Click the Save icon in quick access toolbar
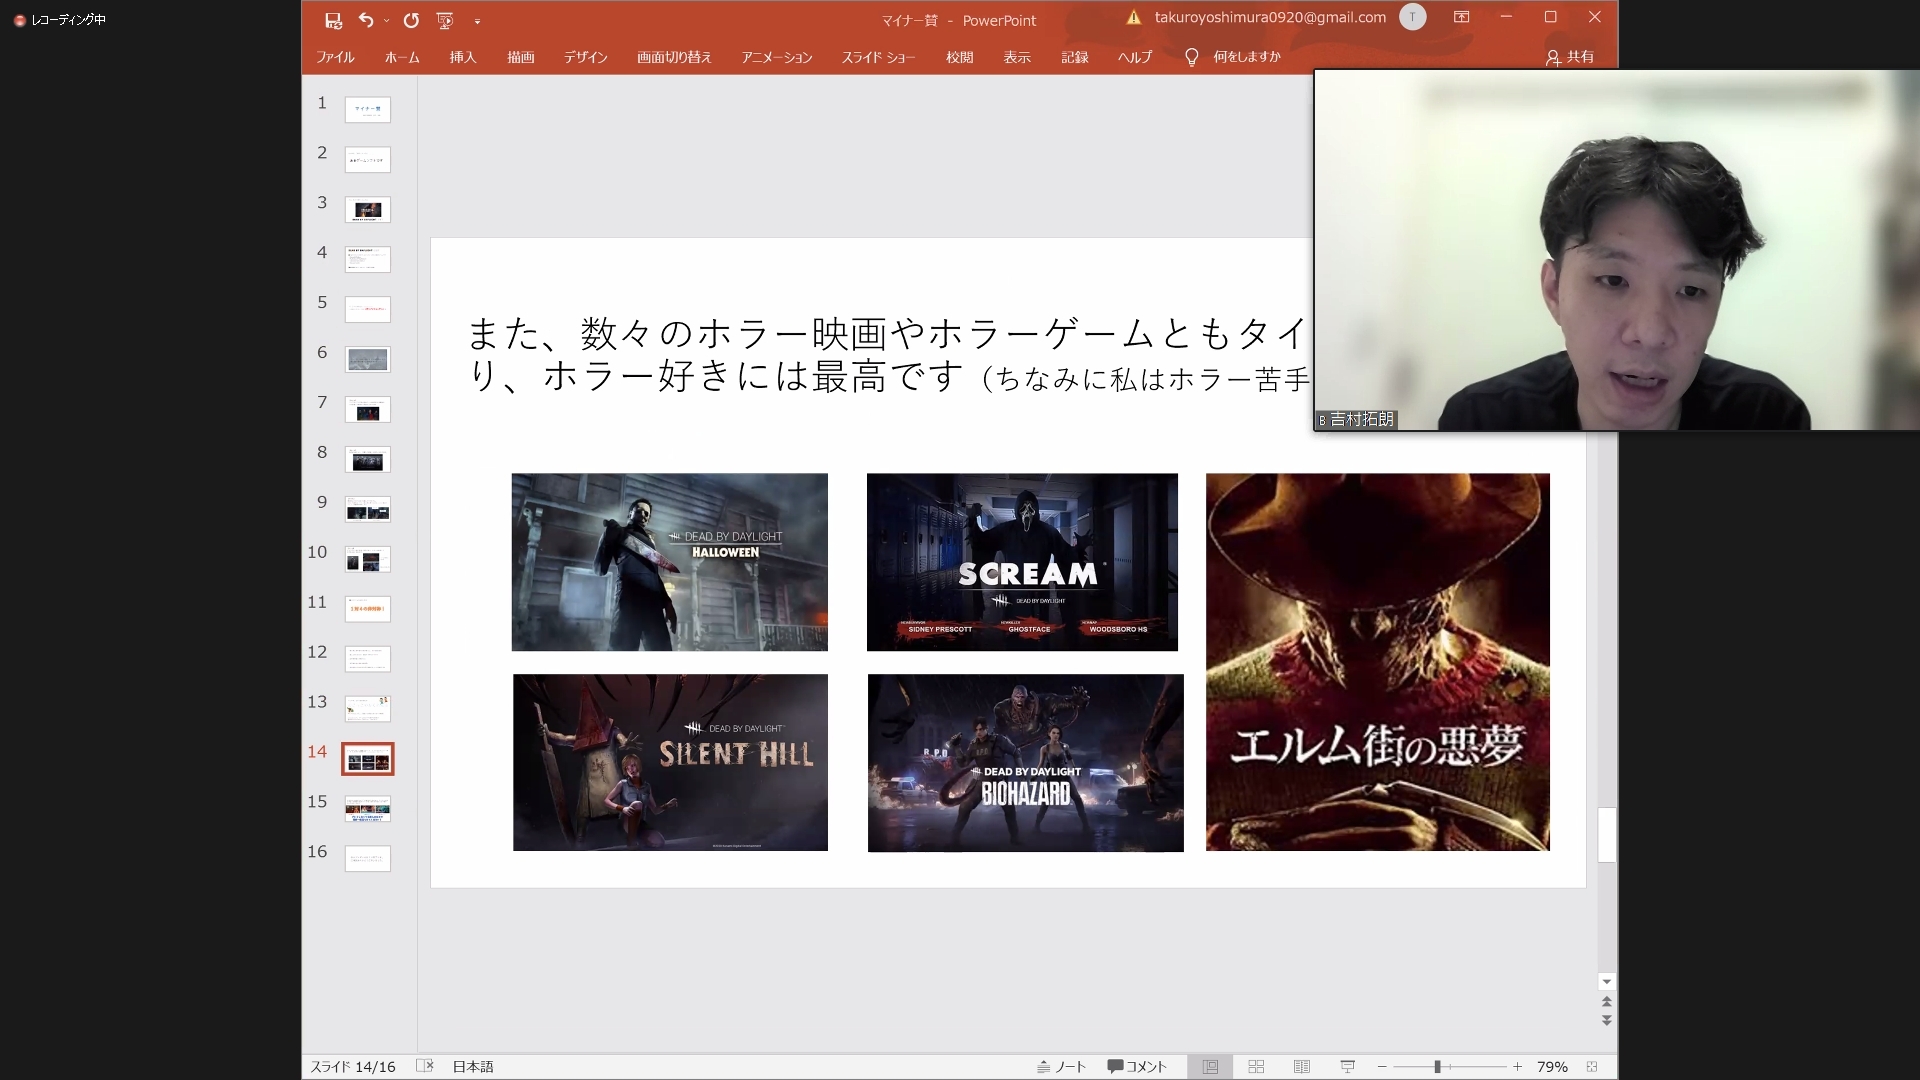Viewport: 1920px width, 1080px height. 334,20
